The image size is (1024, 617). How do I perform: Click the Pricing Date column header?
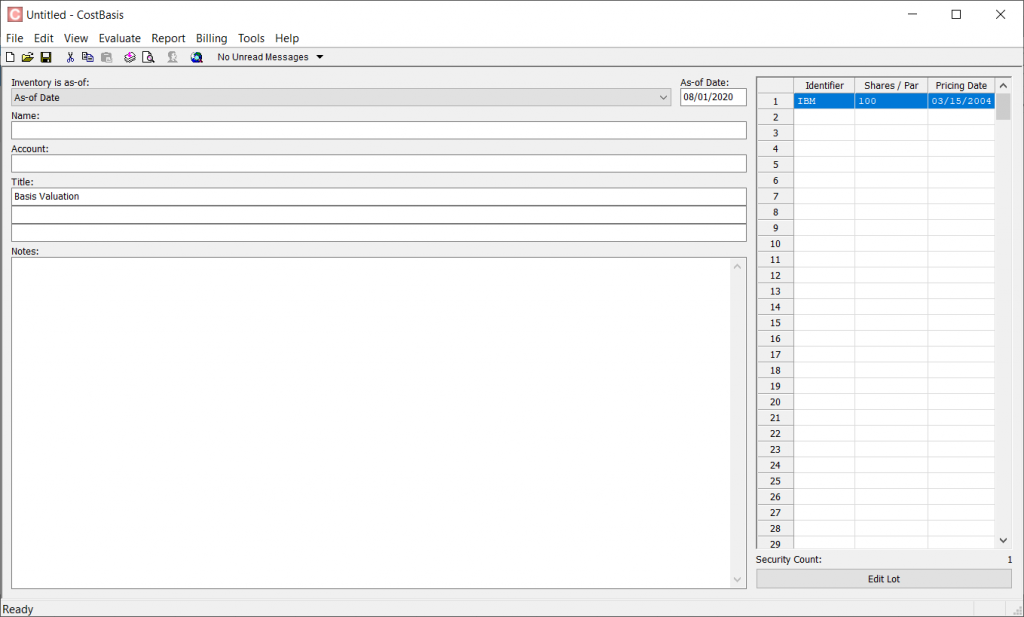pos(961,86)
